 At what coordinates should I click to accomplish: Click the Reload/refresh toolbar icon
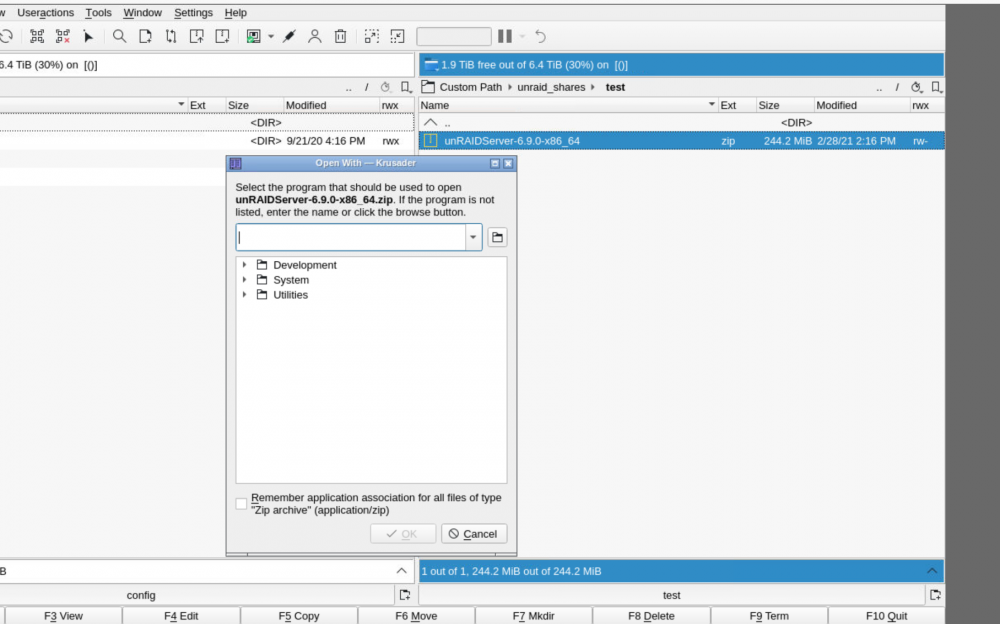pos(6,36)
